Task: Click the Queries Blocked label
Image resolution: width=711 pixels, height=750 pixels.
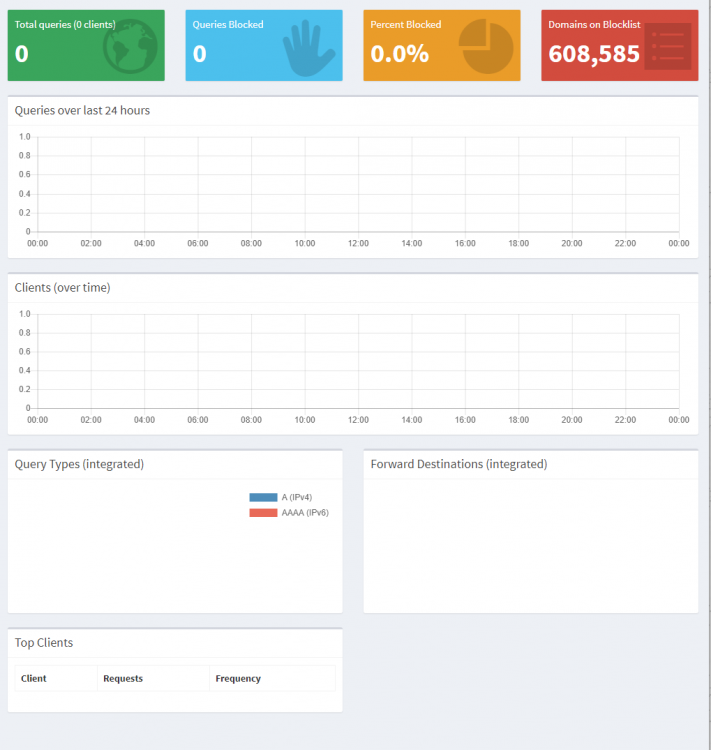Action: (x=228, y=24)
